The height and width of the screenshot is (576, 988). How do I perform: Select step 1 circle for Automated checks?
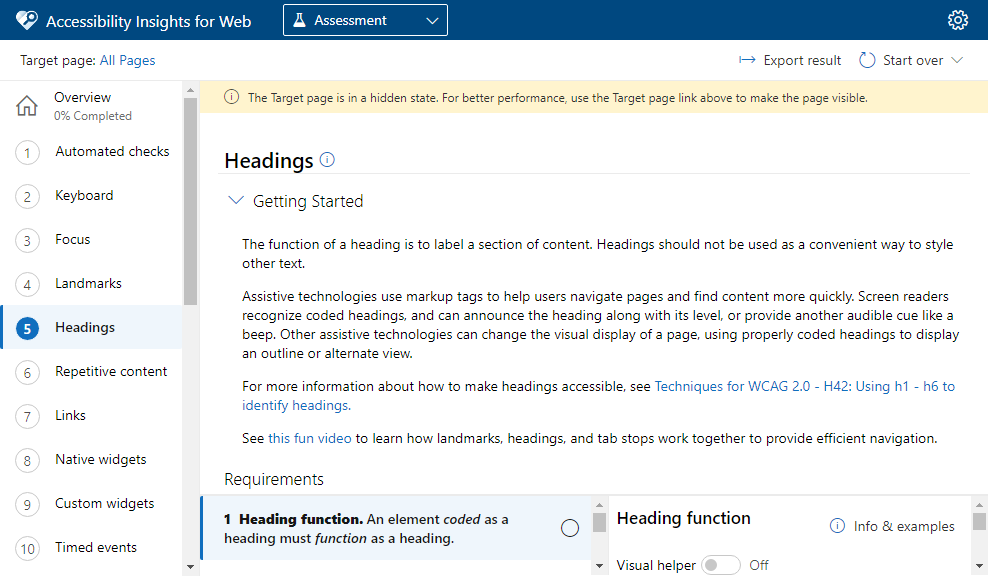coord(27,153)
